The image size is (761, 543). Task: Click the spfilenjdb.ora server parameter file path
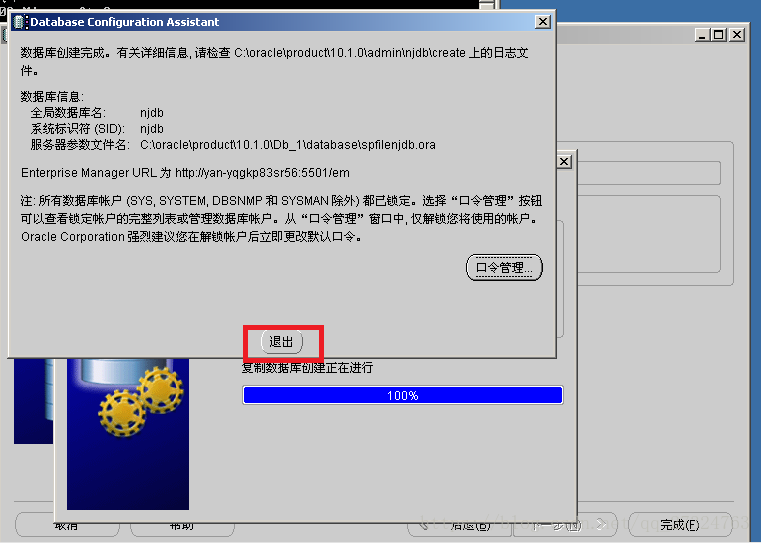click(x=288, y=145)
